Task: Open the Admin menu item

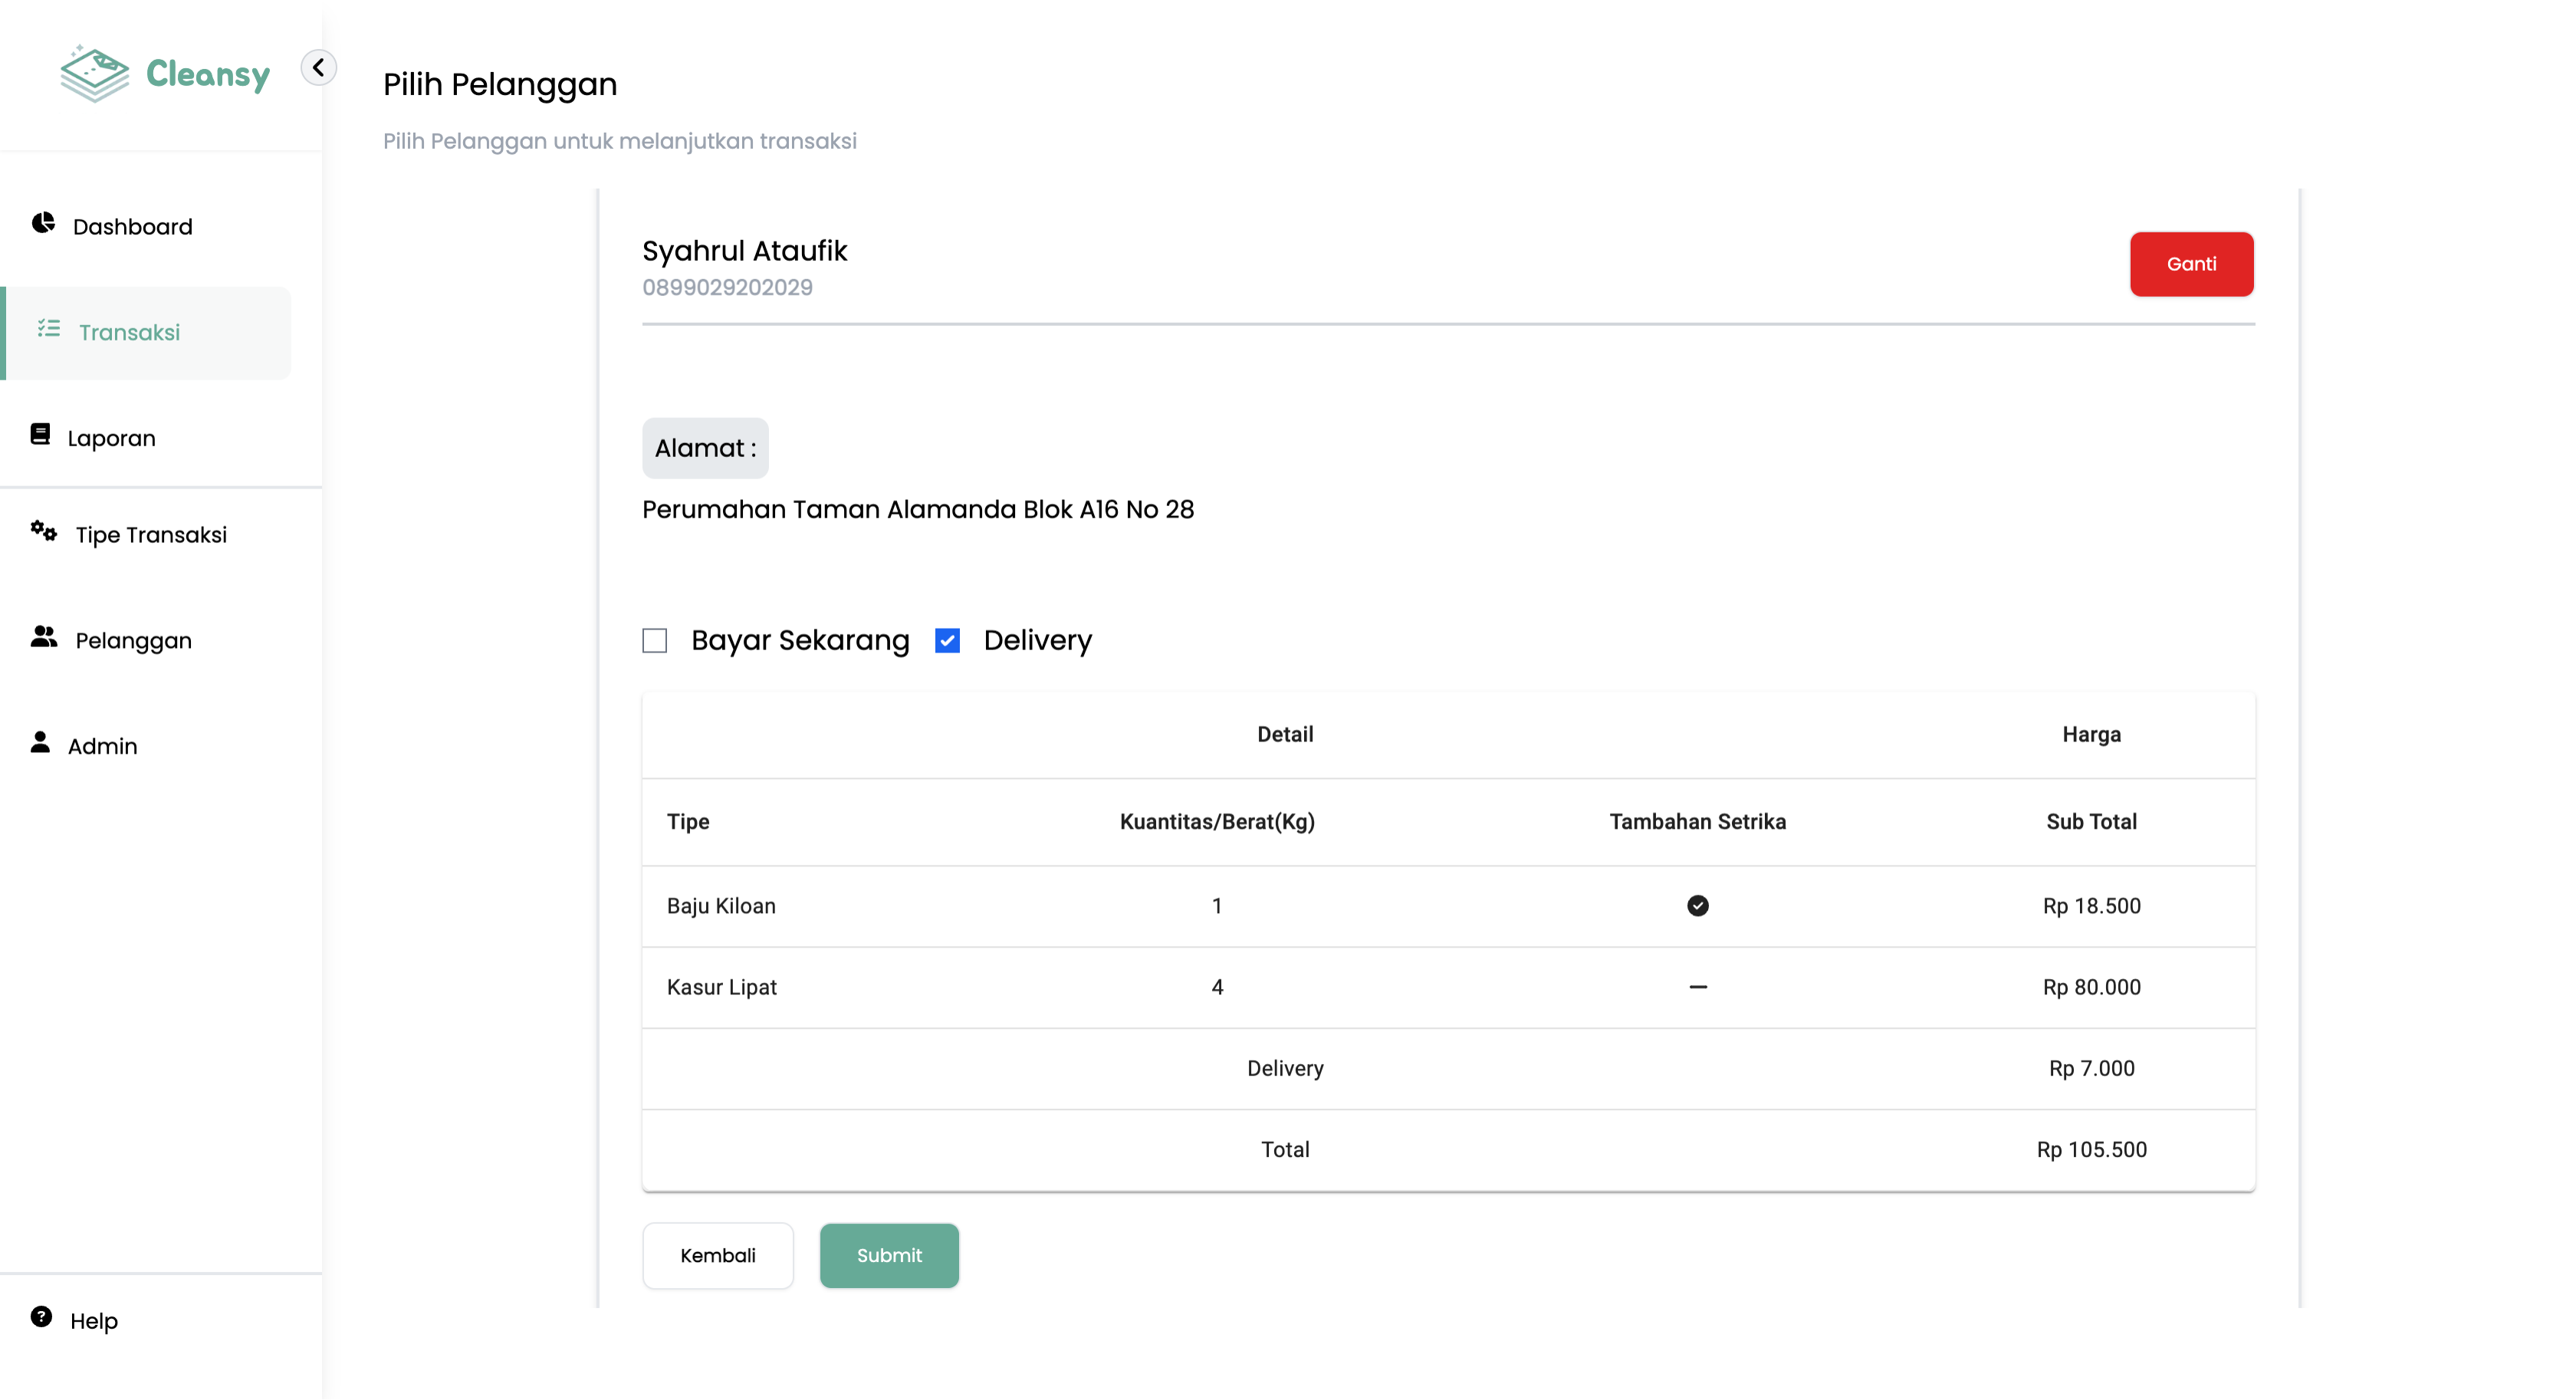Action: (x=103, y=746)
